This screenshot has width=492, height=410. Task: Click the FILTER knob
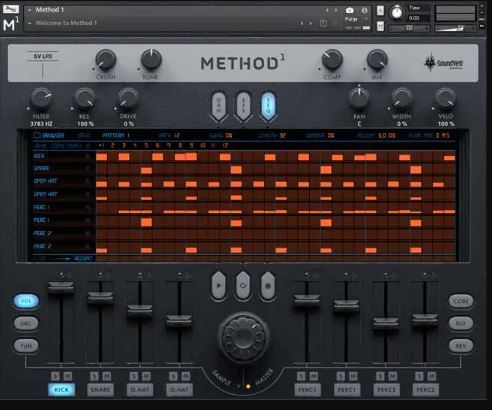pyautogui.click(x=41, y=99)
